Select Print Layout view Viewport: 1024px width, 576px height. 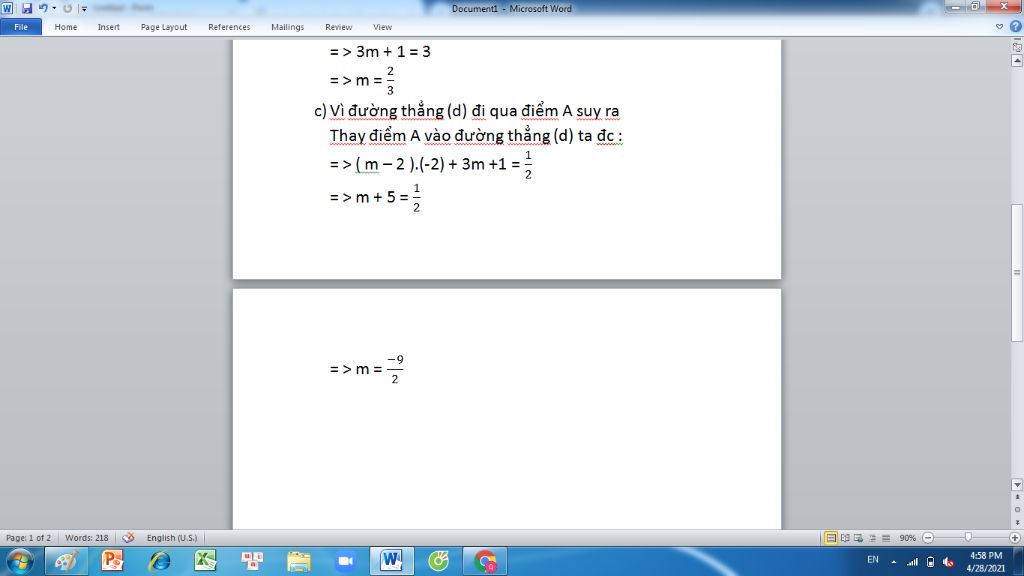[831, 538]
